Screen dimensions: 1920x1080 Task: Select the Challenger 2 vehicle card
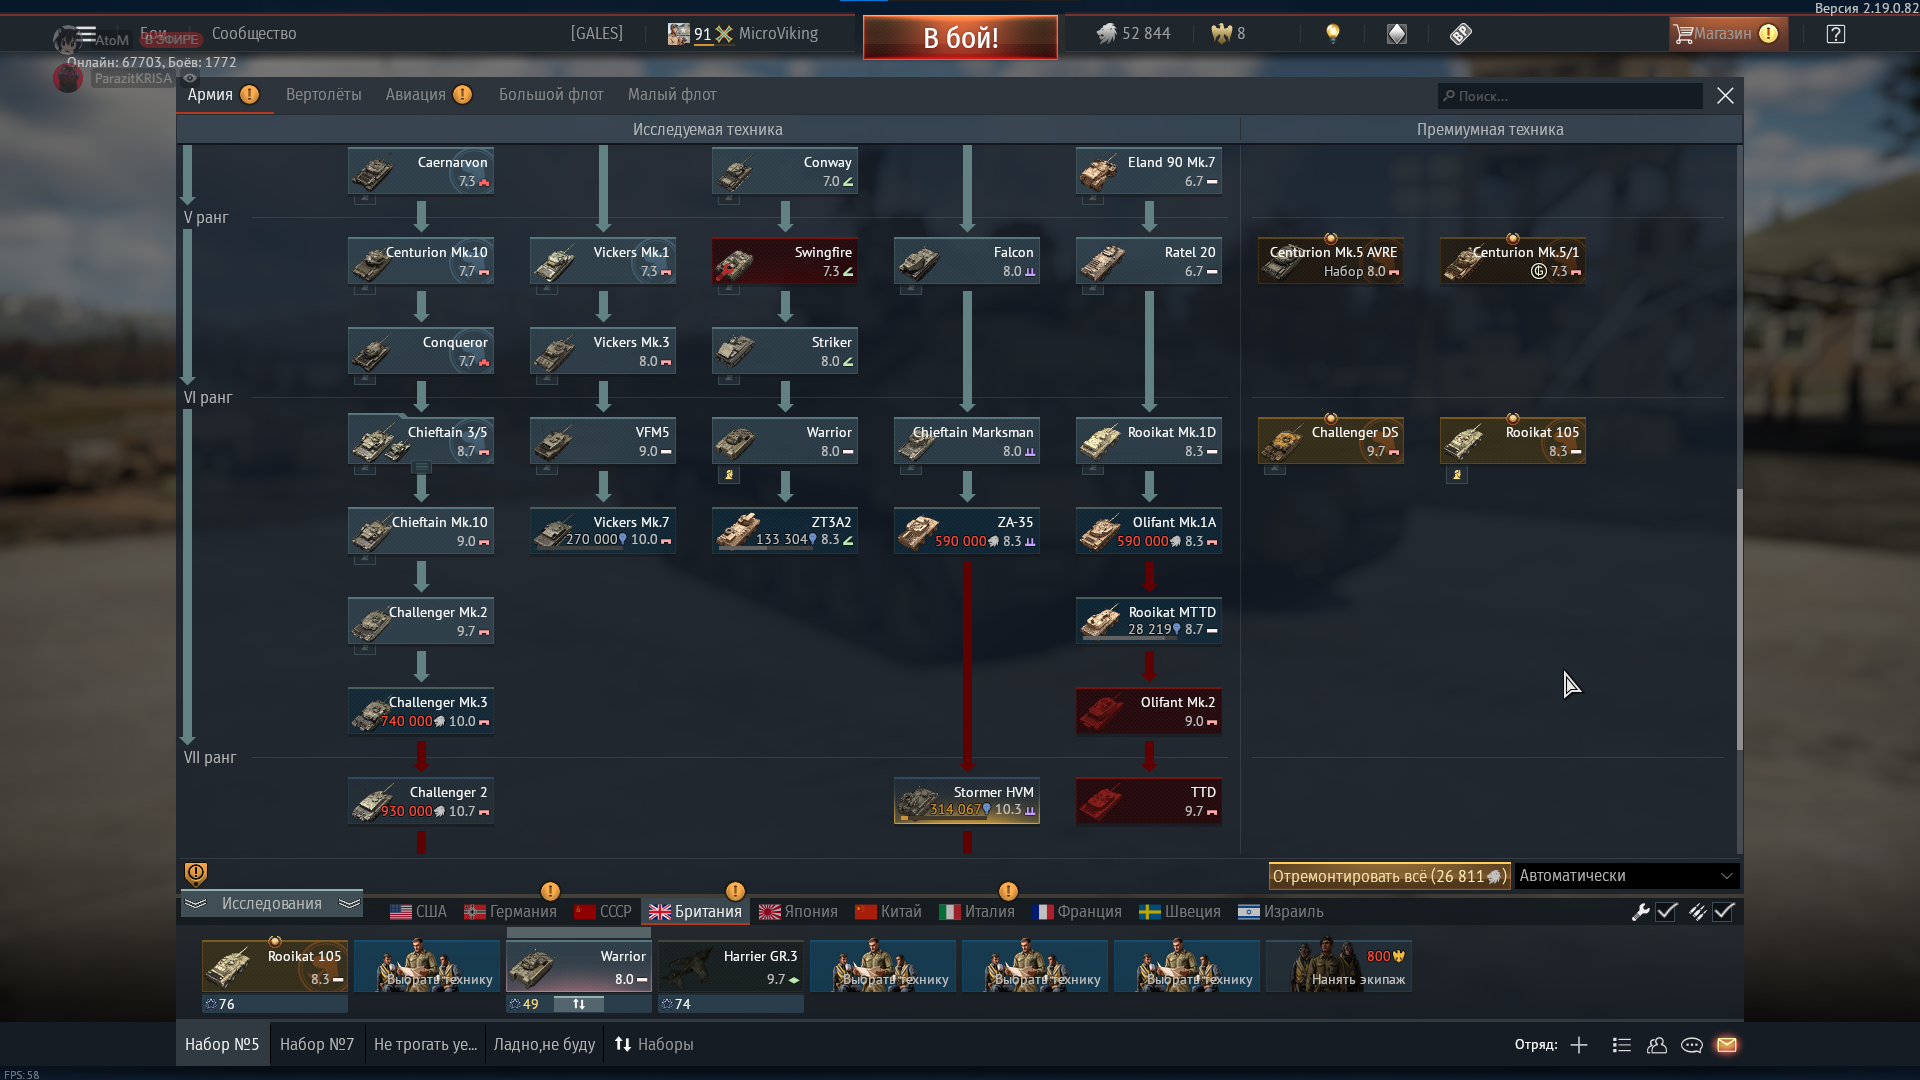click(421, 802)
